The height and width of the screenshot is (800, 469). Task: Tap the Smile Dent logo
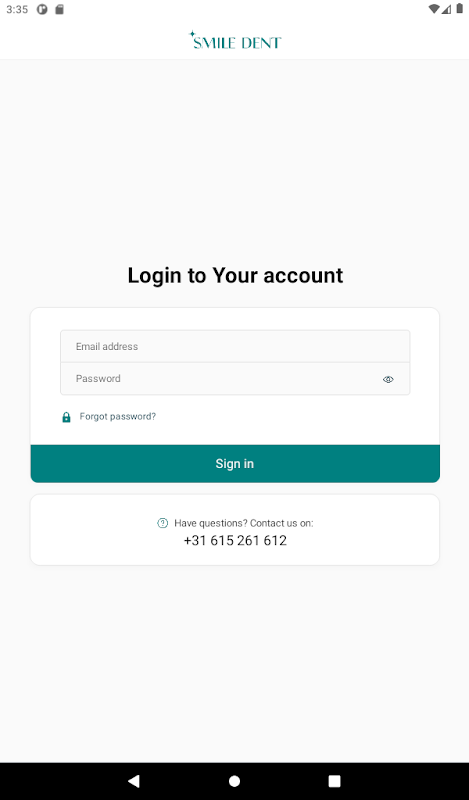click(x=235, y=40)
